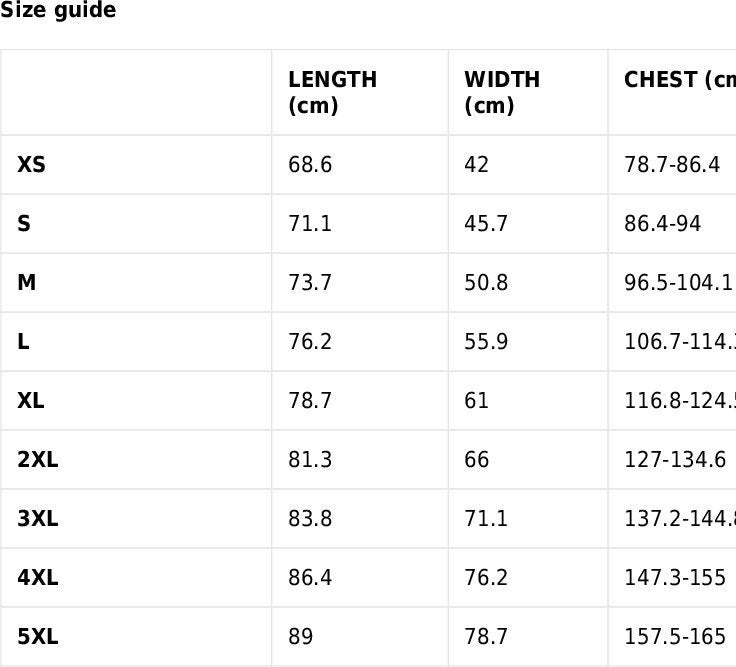Click the 3XL length value 83.8
Image resolution: width=736 pixels, height=667 pixels.
coord(310,519)
